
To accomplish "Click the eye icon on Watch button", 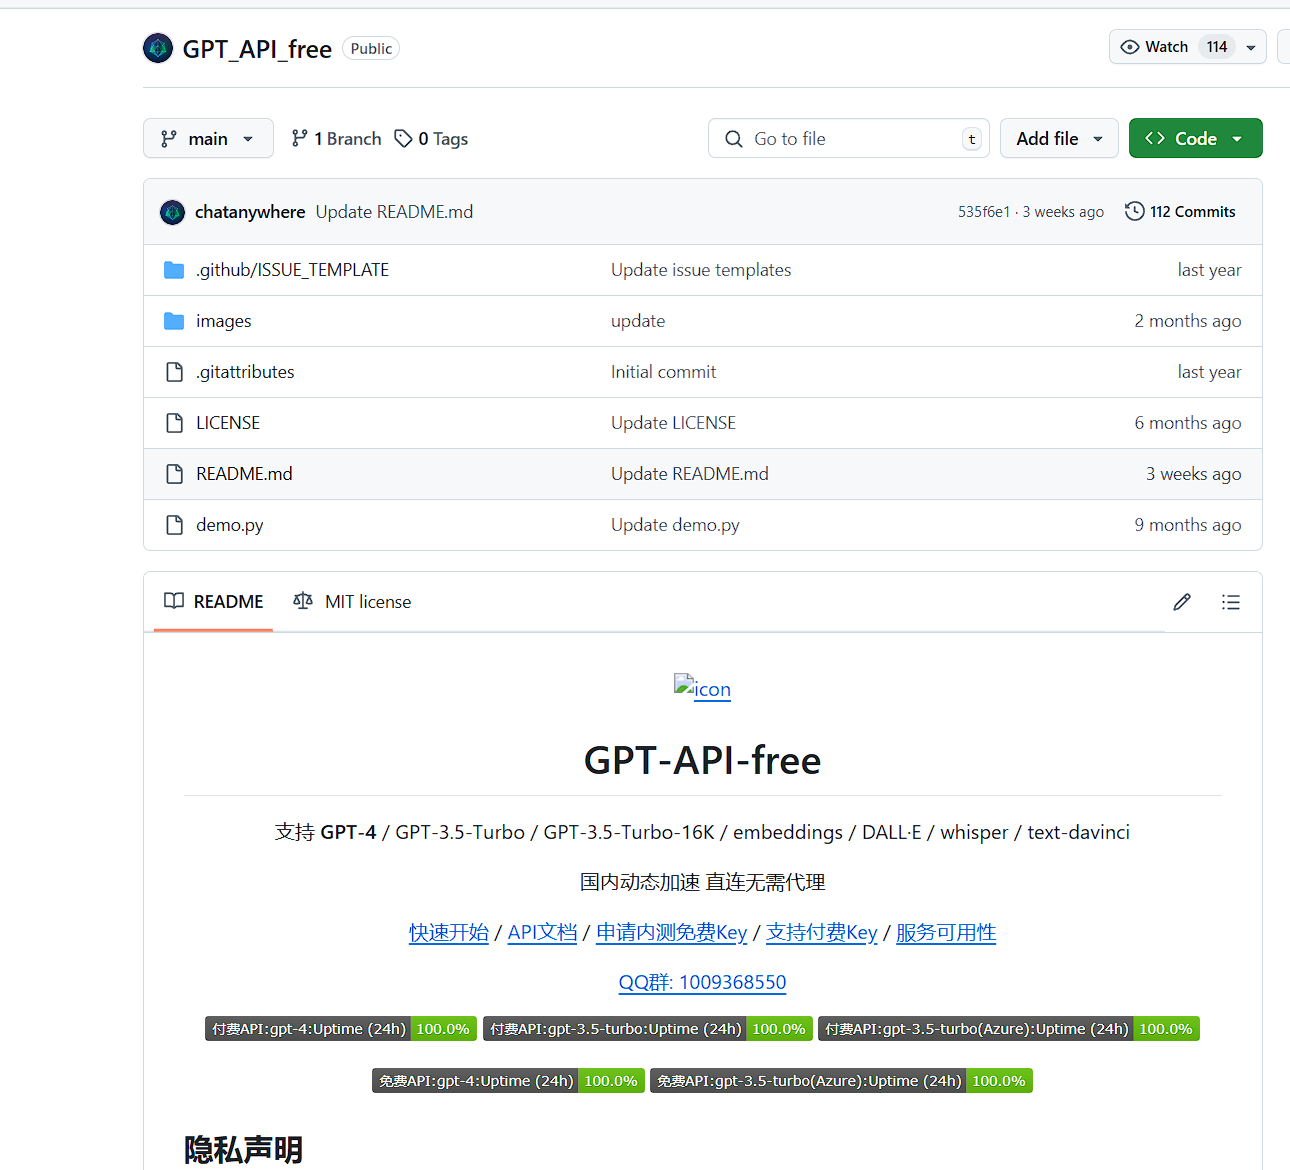I will click(x=1130, y=47).
